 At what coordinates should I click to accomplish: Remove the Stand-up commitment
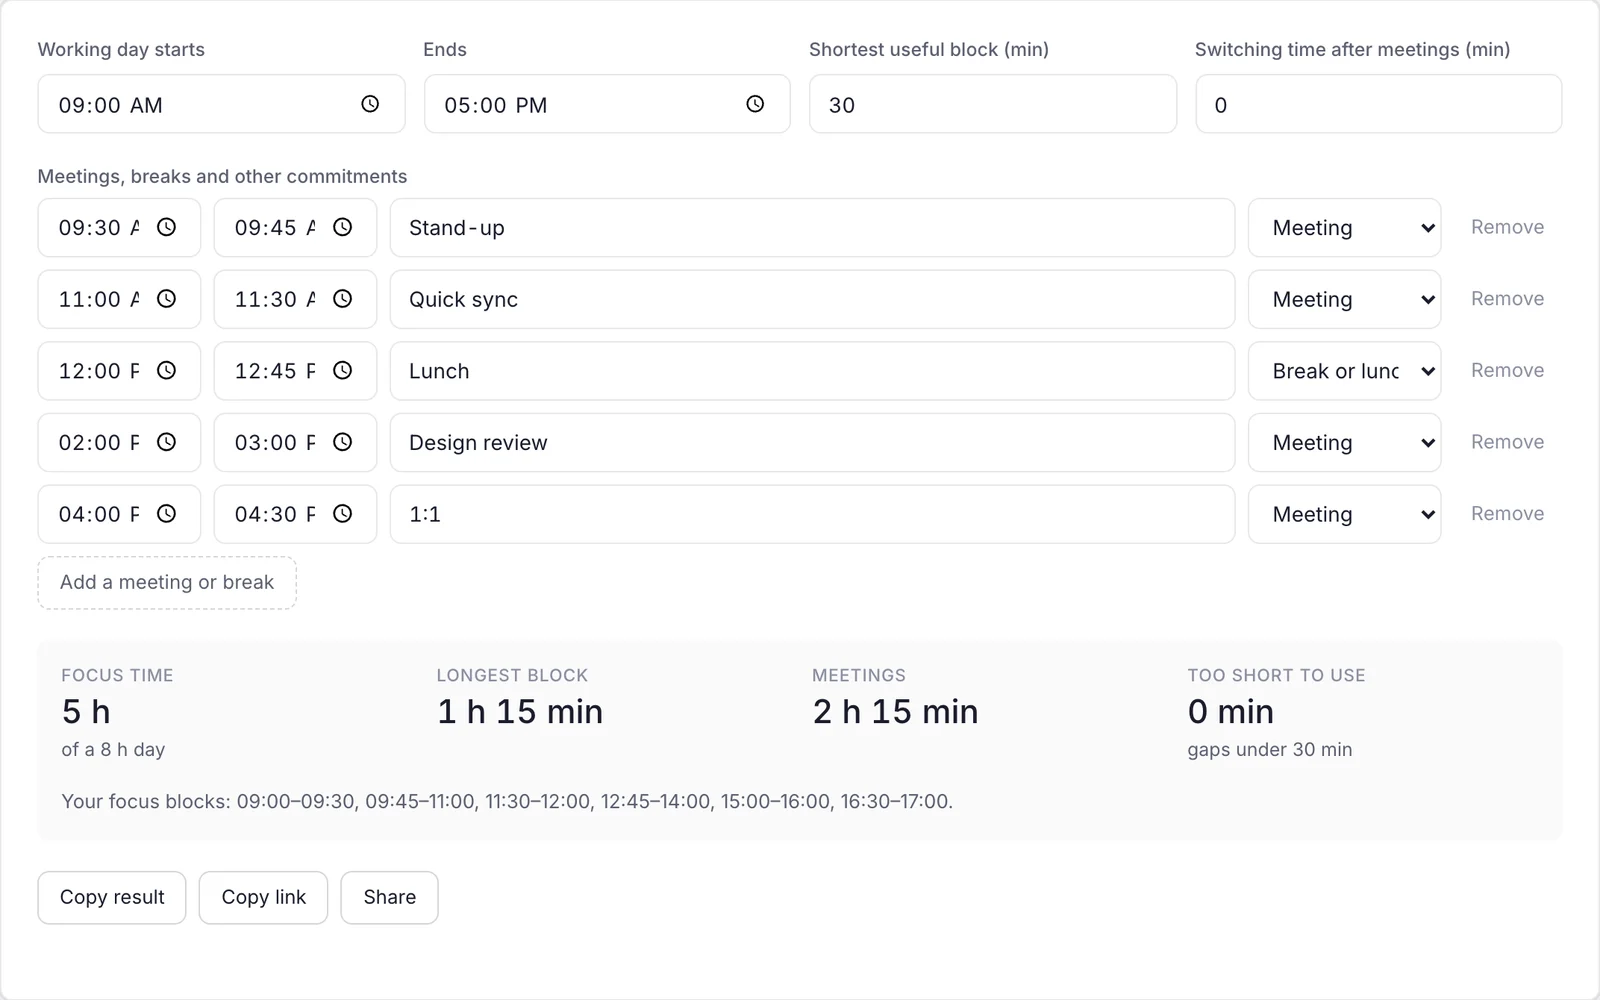point(1507,227)
